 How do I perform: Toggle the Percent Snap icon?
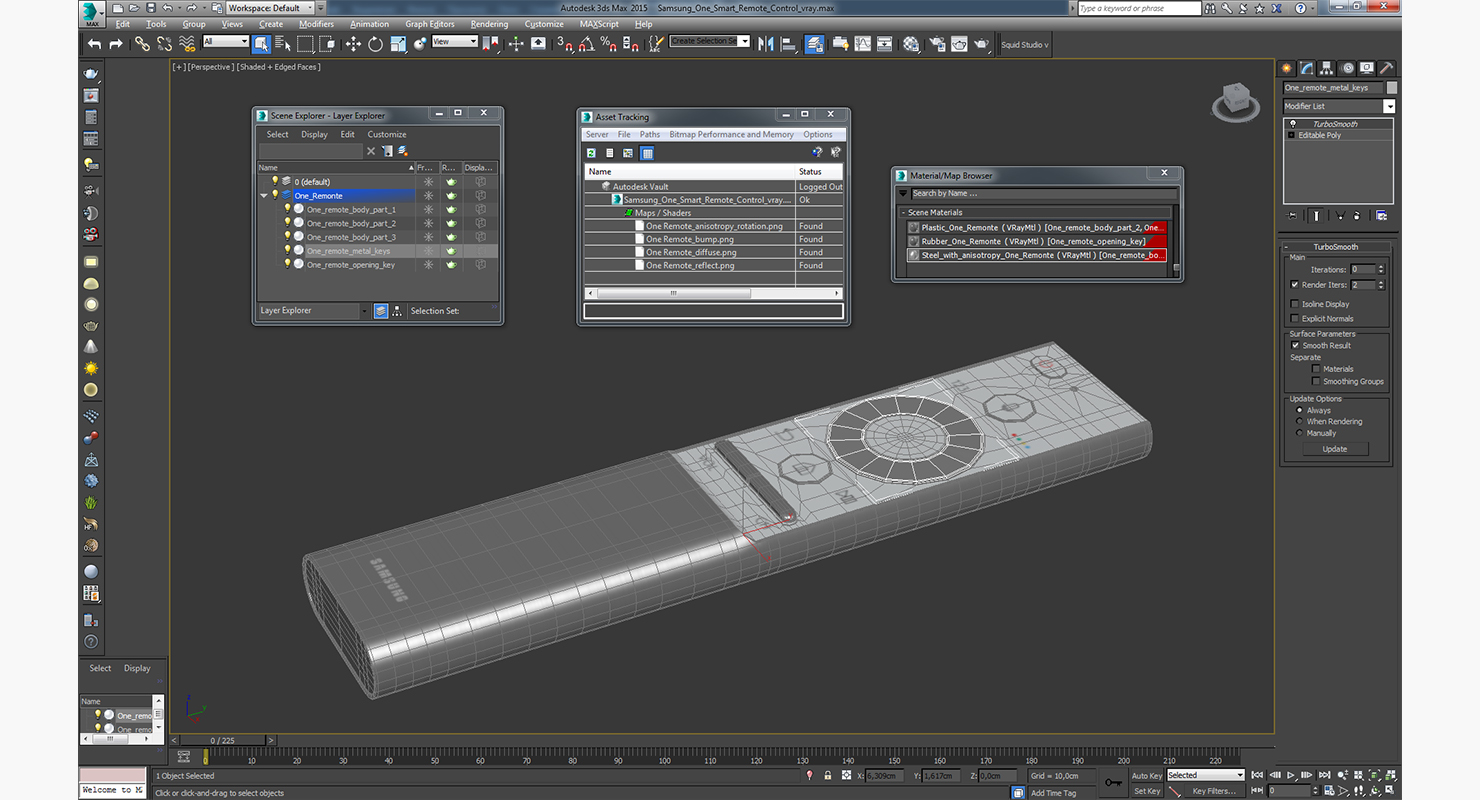(608, 44)
